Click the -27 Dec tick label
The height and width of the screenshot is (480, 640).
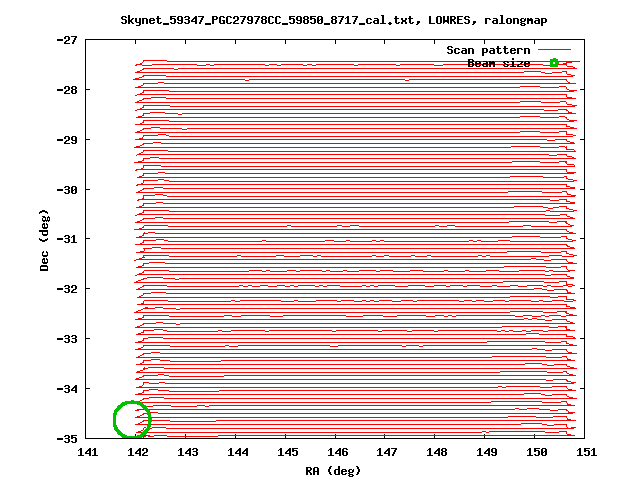pyautogui.click(x=67, y=40)
